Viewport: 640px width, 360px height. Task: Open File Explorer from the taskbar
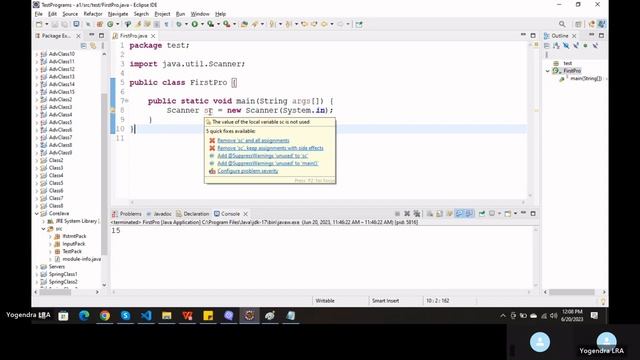pos(167,316)
